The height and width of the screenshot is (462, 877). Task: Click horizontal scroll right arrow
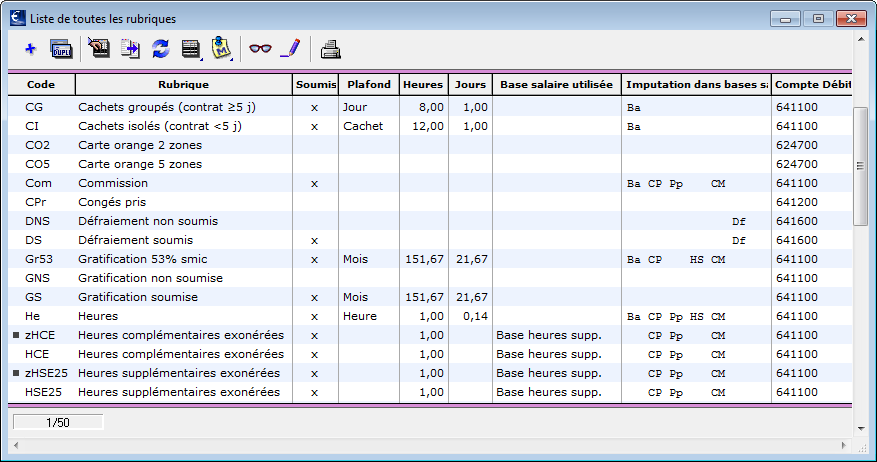pos(843,445)
